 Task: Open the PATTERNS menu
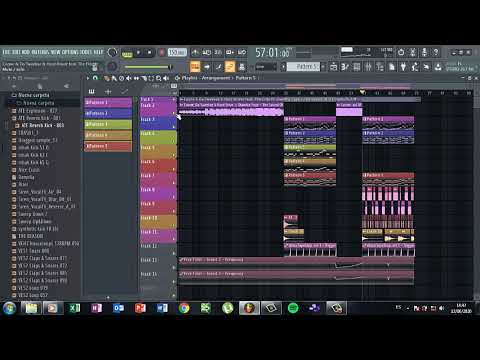41,52
